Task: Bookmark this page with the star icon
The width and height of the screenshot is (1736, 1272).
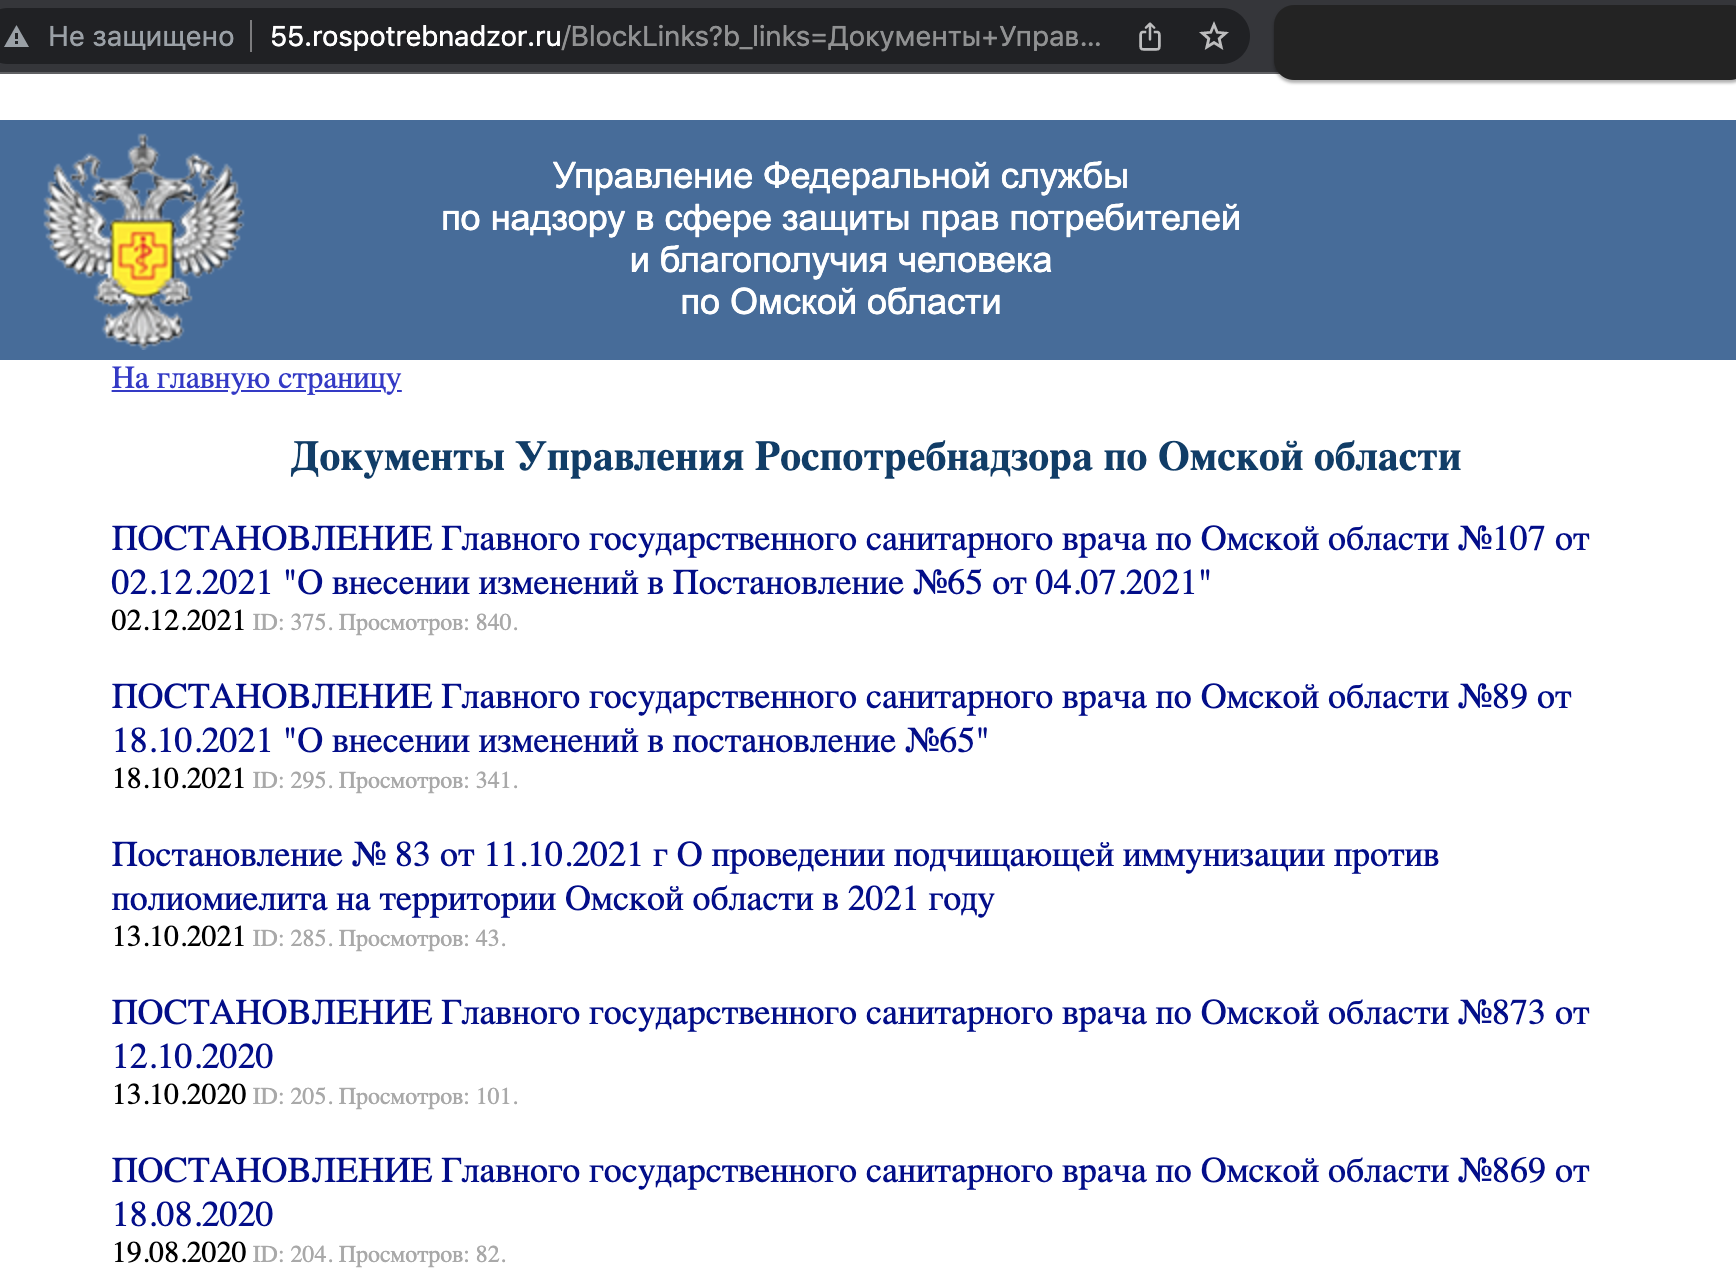Action: click(1213, 37)
